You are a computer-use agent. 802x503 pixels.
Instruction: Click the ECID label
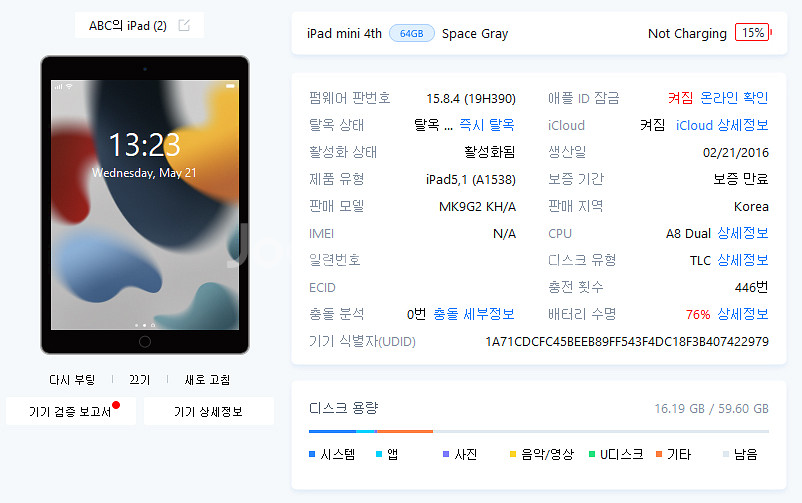click(x=322, y=288)
